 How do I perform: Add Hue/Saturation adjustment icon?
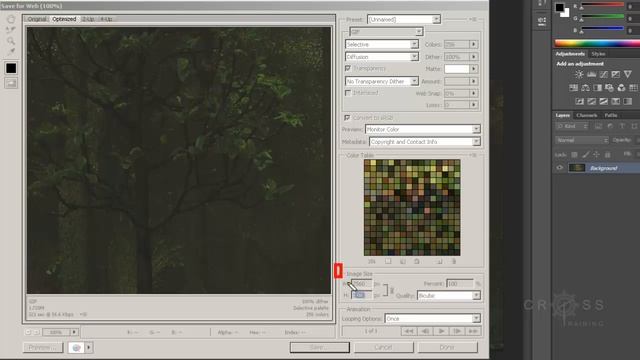click(x=573, y=88)
